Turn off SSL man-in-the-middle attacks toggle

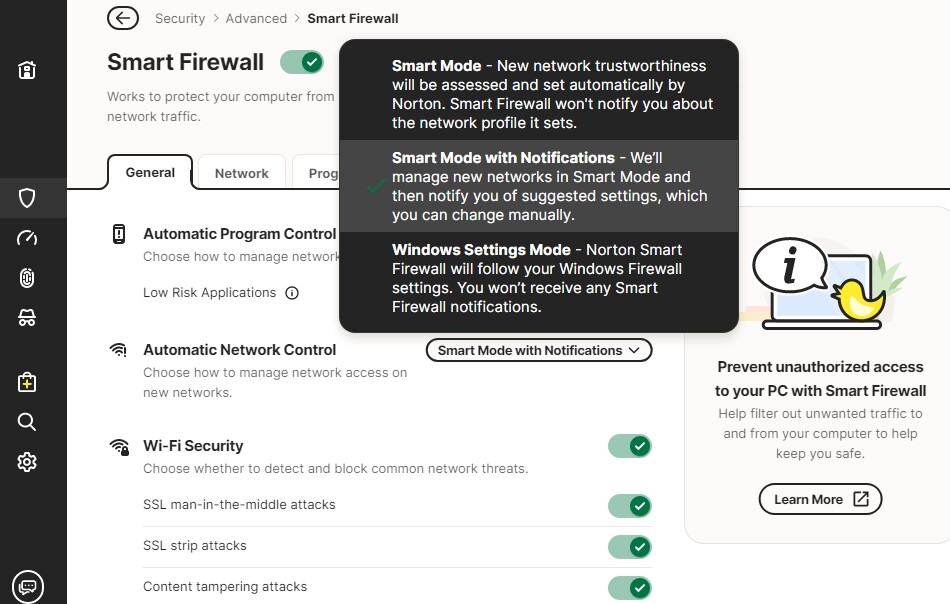coord(629,505)
